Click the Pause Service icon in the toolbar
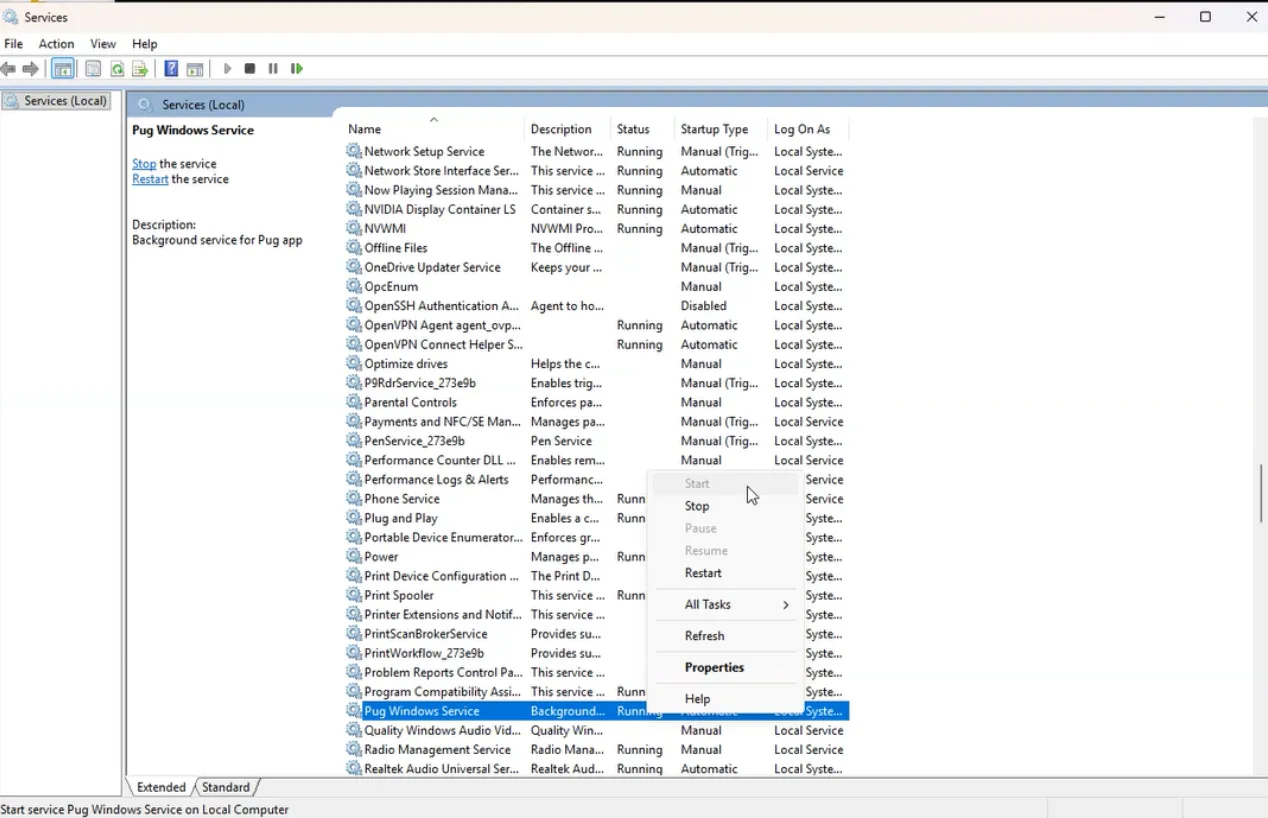 pyautogui.click(x=273, y=69)
